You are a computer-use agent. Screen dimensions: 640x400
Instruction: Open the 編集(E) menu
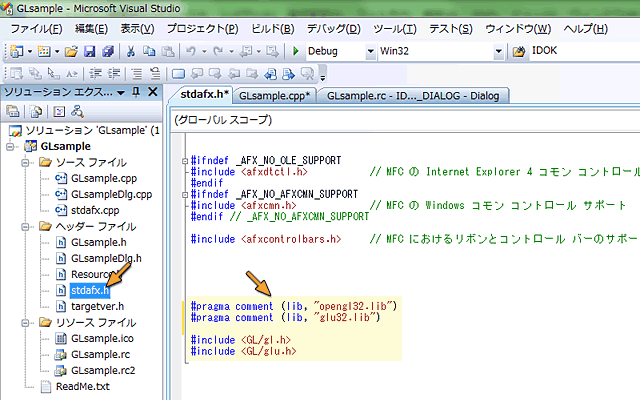pyautogui.click(x=91, y=29)
